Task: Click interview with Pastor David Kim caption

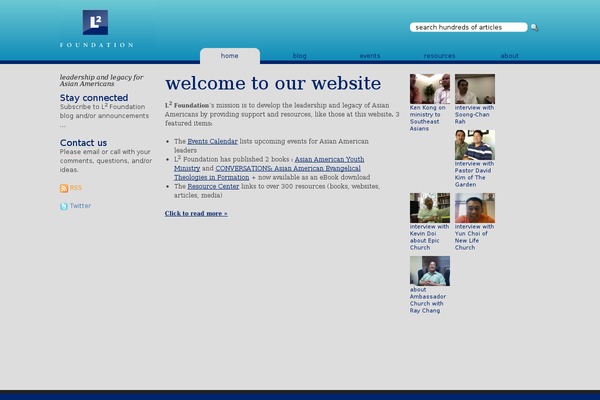Action: click(474, 174)
